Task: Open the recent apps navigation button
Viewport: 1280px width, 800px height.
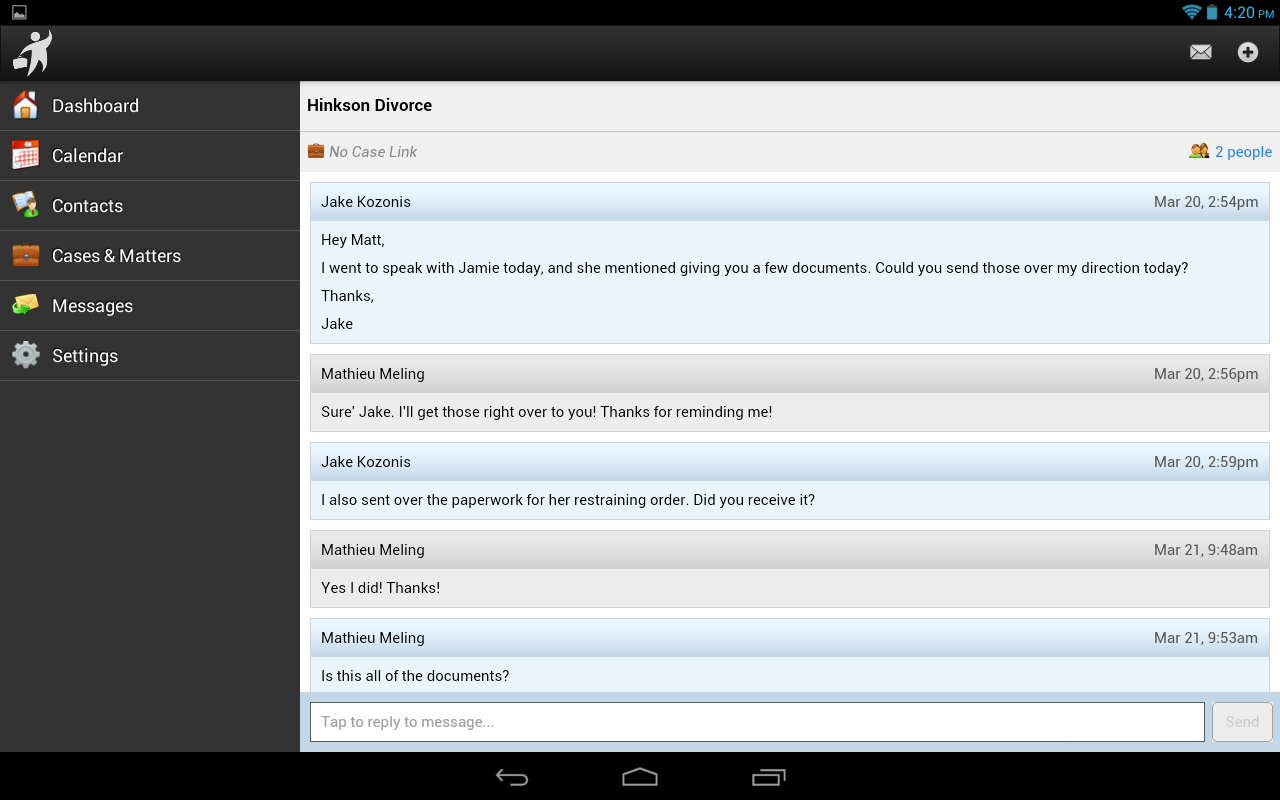Action: 768,777
